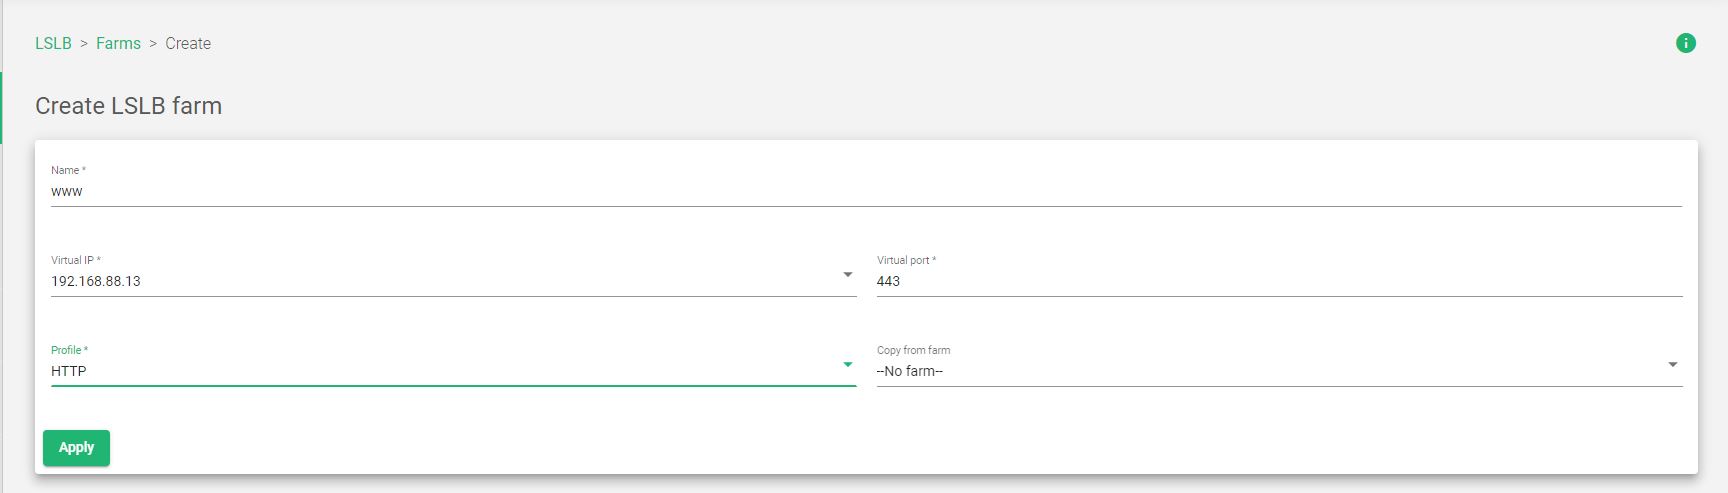Image resolution: width=1728 pixels, height=493 pixels.
Task: Open the Farms breadcrumb link
Action: click(x=118, y=43)
